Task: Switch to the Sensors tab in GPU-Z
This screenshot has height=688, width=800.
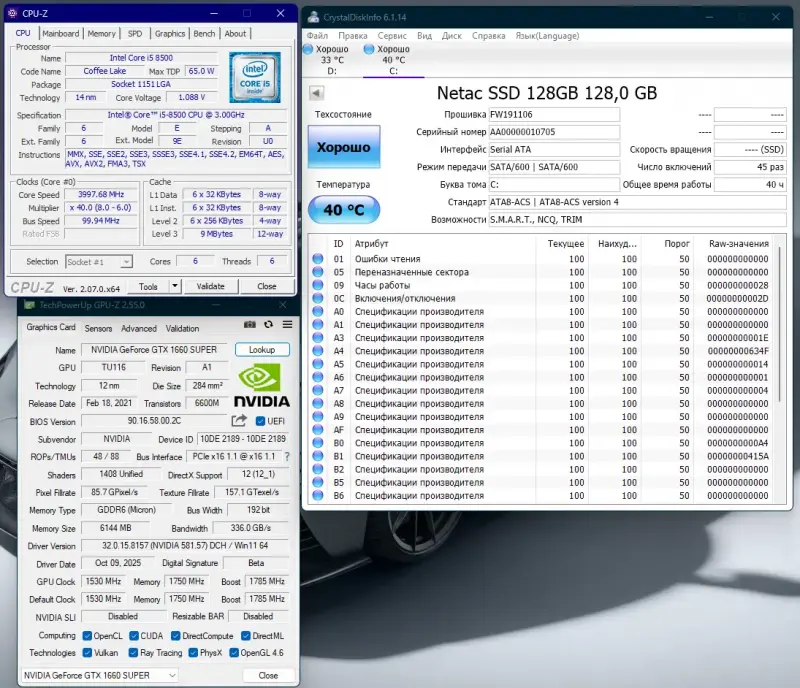Action: pos(99,328)
